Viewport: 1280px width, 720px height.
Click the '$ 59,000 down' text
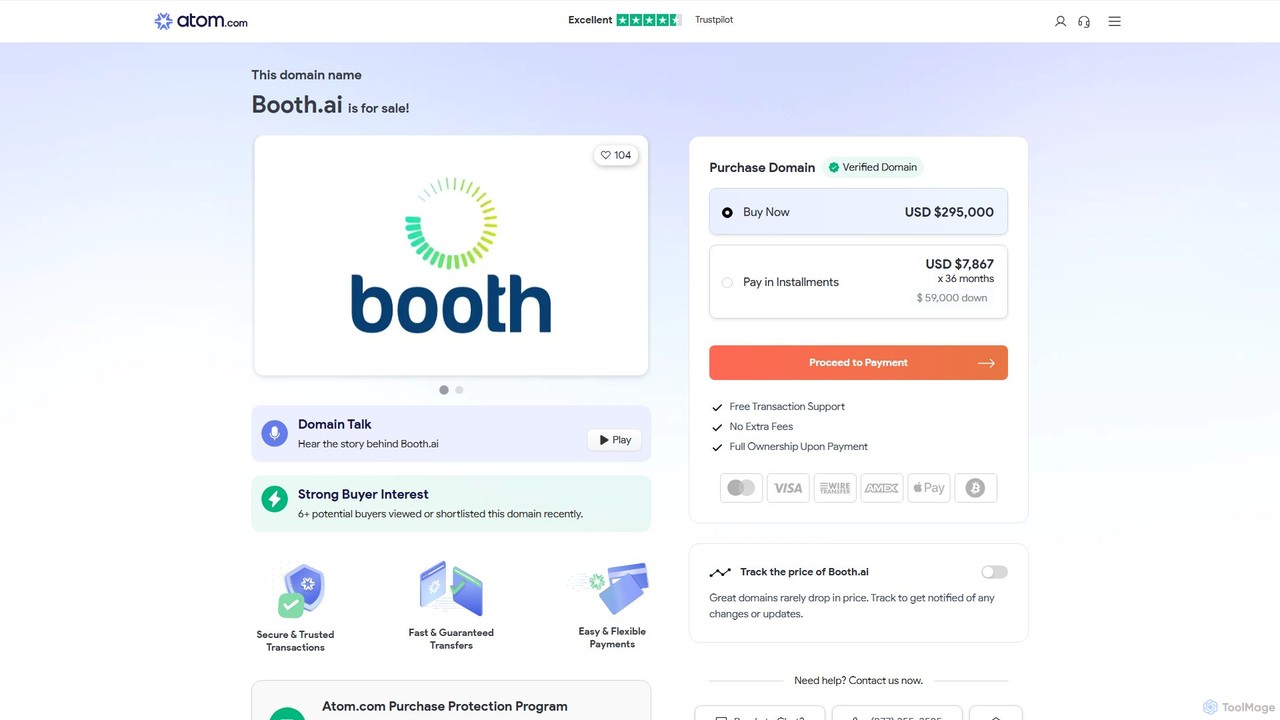952,298
